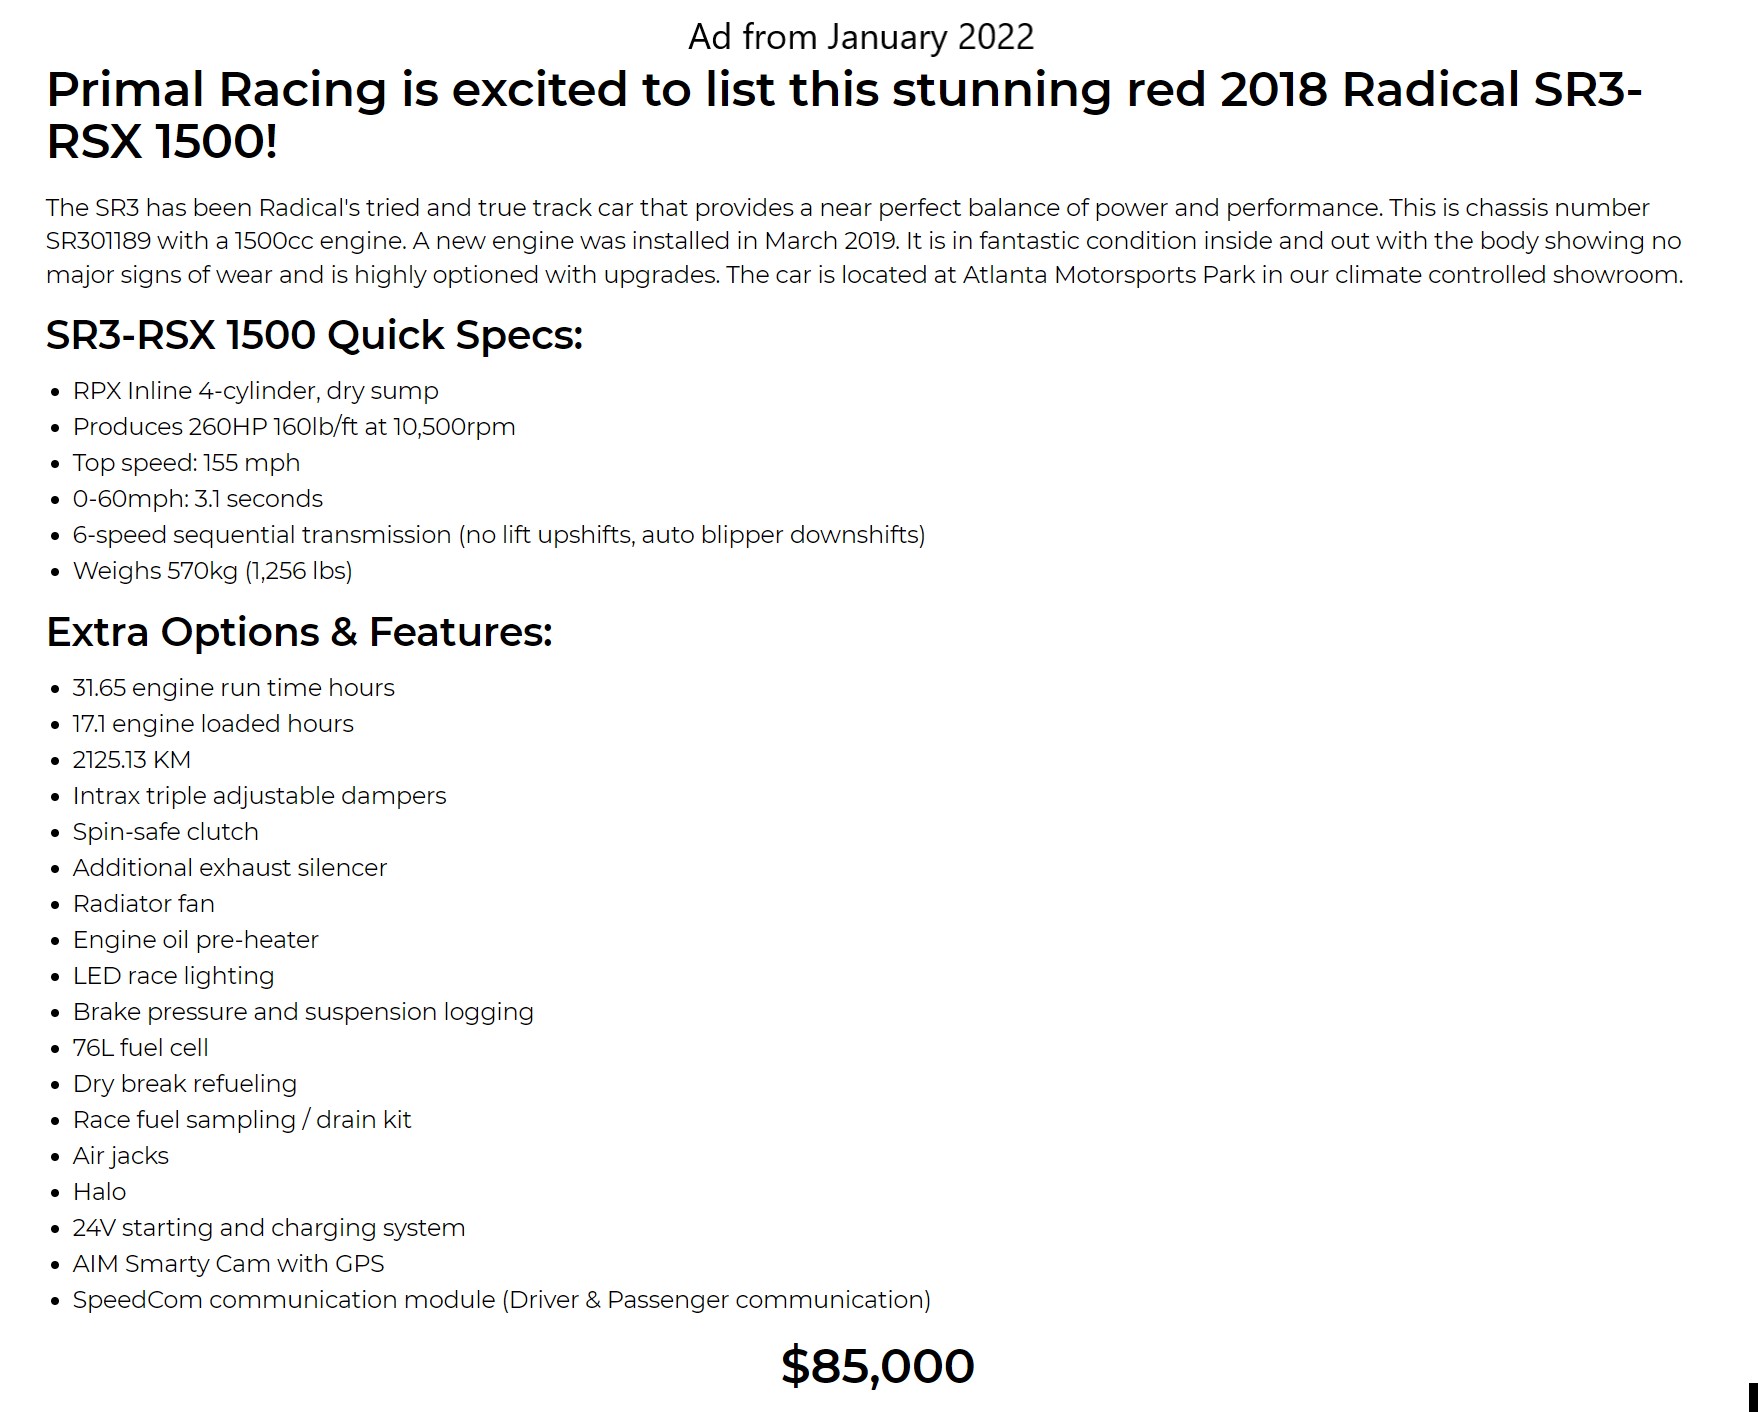1758x1412 pixels.
Task: Click the SpeedCom communication module item
Action: click(501, 1300)
